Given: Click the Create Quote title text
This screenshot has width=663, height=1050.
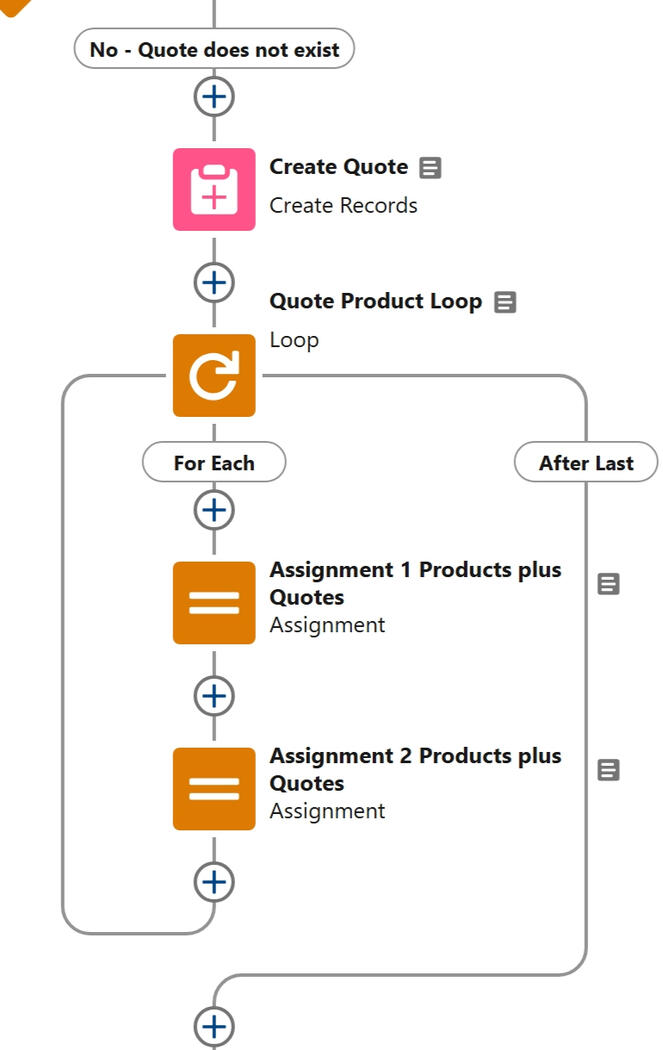Looking at the screenshot, I should click(338, 167).
